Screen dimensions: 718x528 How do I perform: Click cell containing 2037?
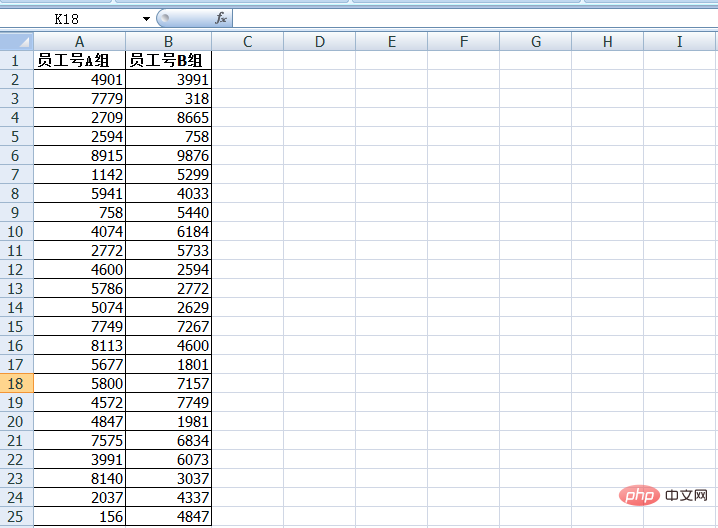coord(80,497)
